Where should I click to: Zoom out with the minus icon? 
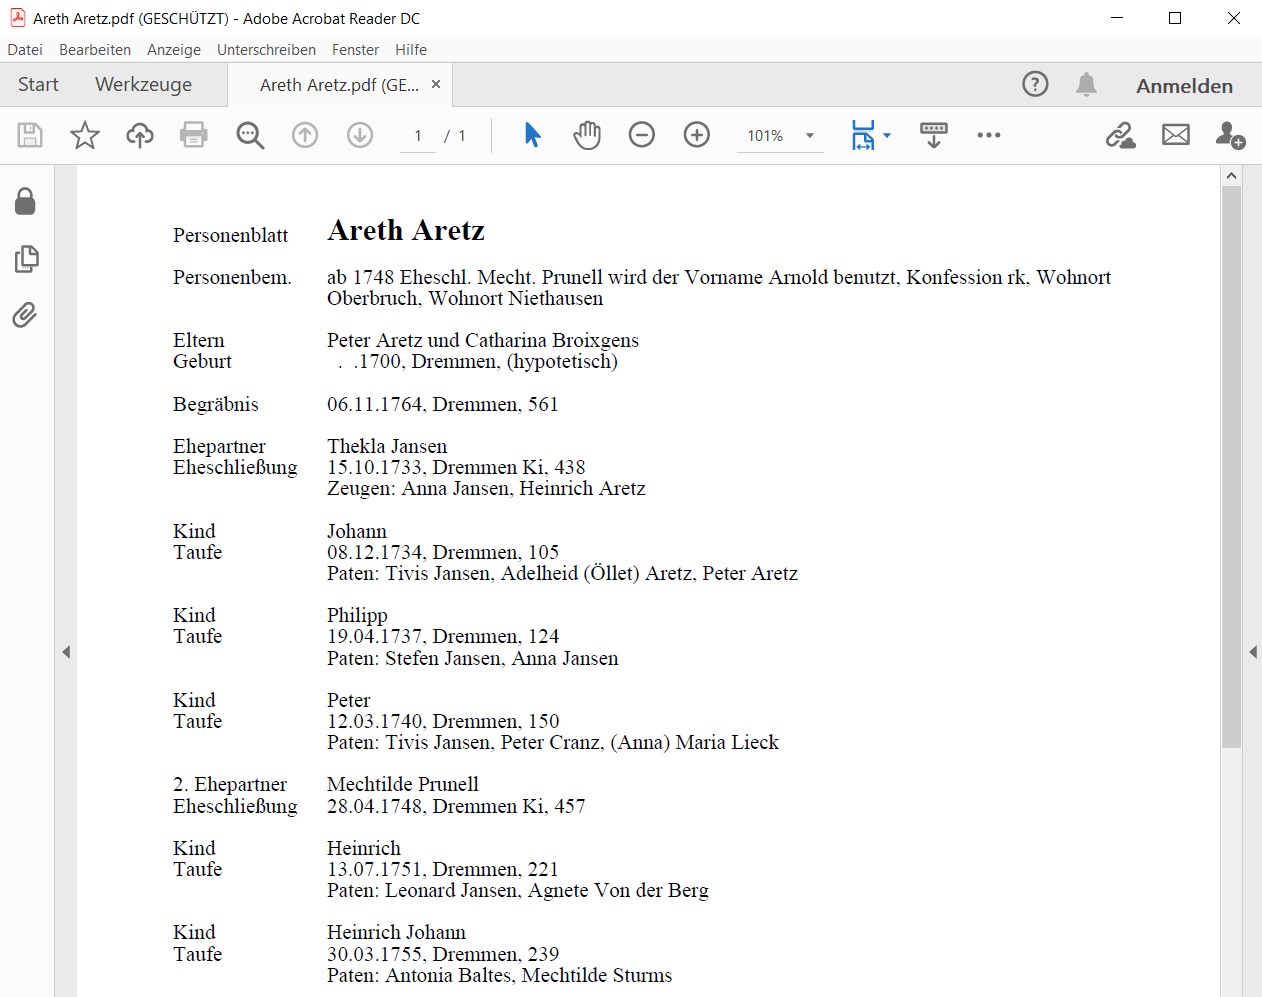coord(642,135)
